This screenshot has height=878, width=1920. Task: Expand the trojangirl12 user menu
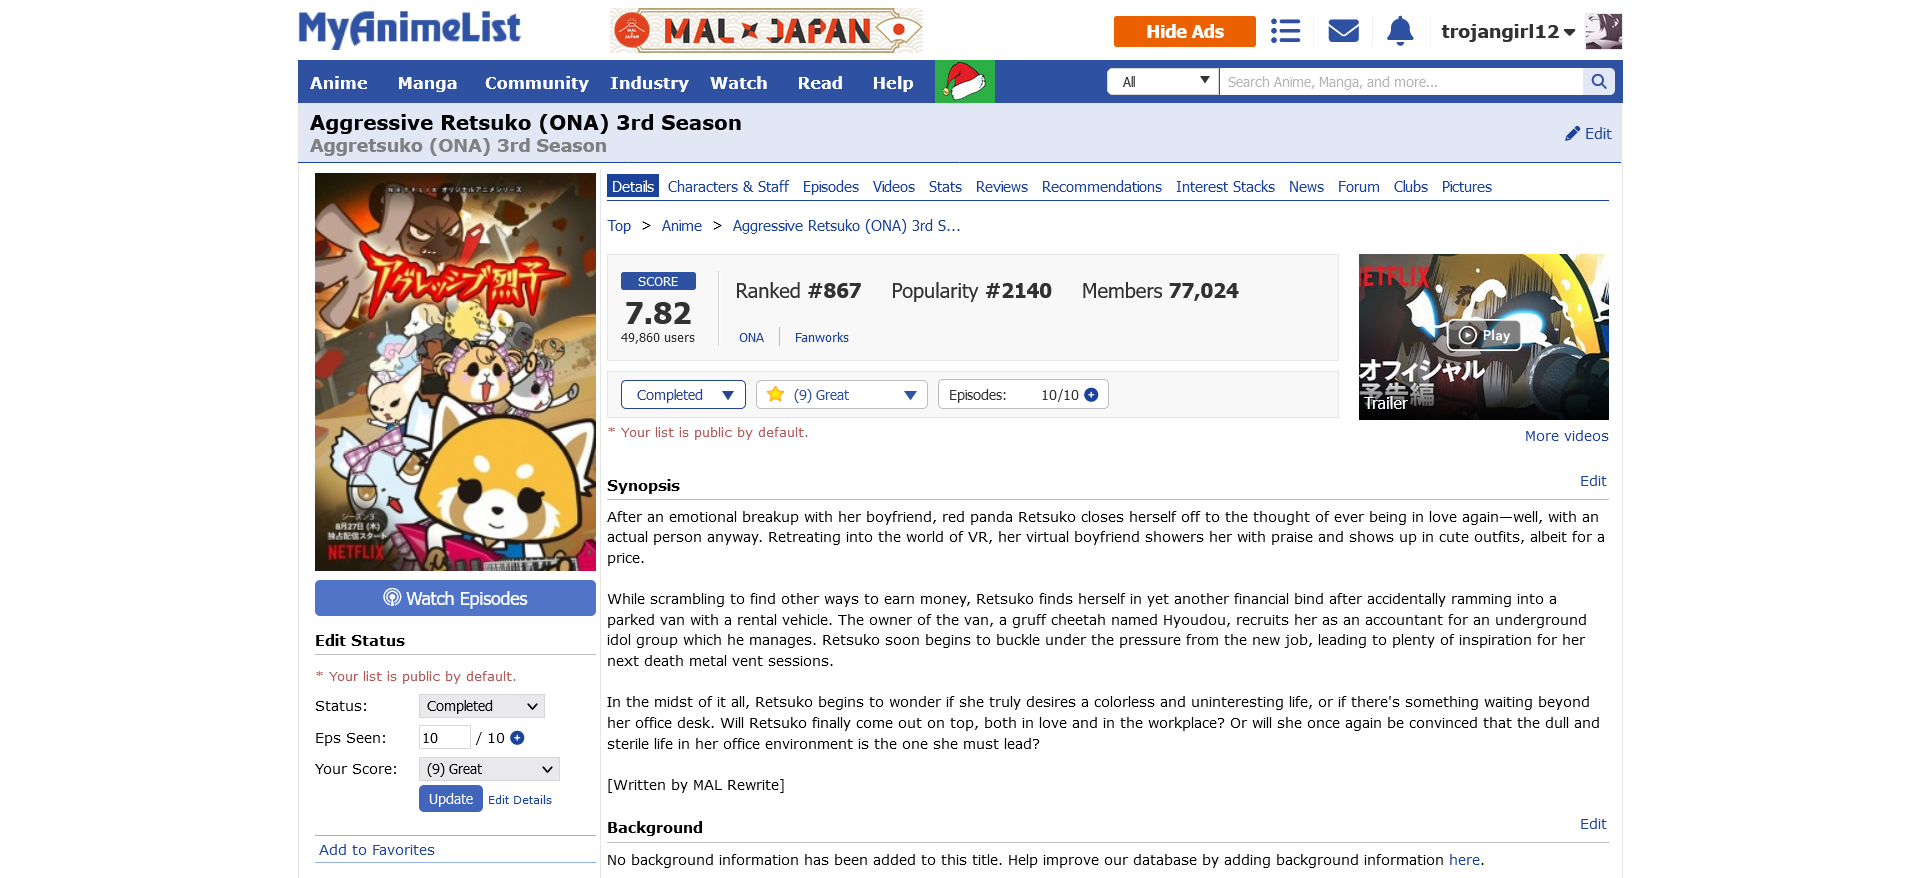[1508, 31]
